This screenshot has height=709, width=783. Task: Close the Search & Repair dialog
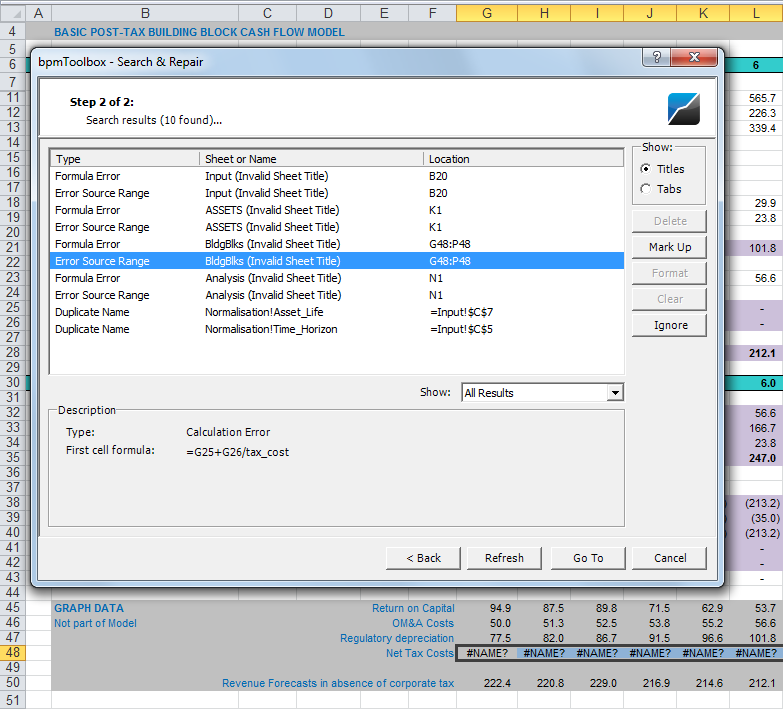coord(694,57)
